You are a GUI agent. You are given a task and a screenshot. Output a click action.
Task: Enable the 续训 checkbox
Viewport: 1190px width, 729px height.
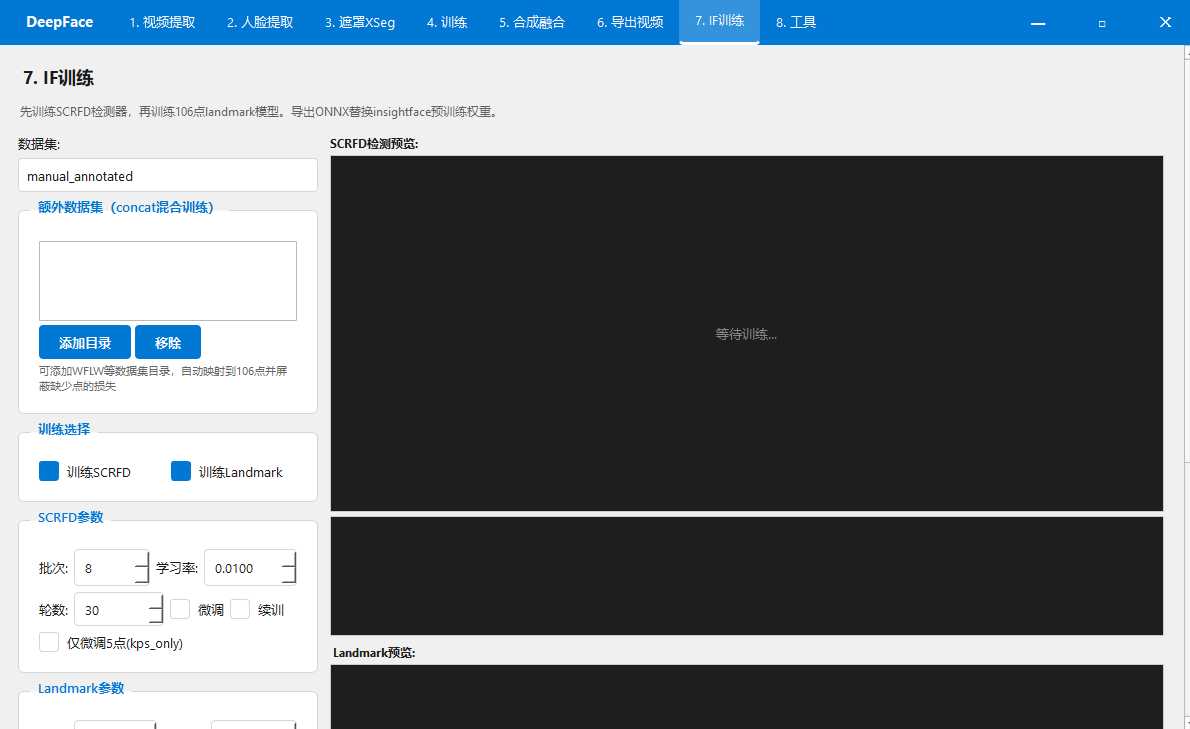[240, 609]
